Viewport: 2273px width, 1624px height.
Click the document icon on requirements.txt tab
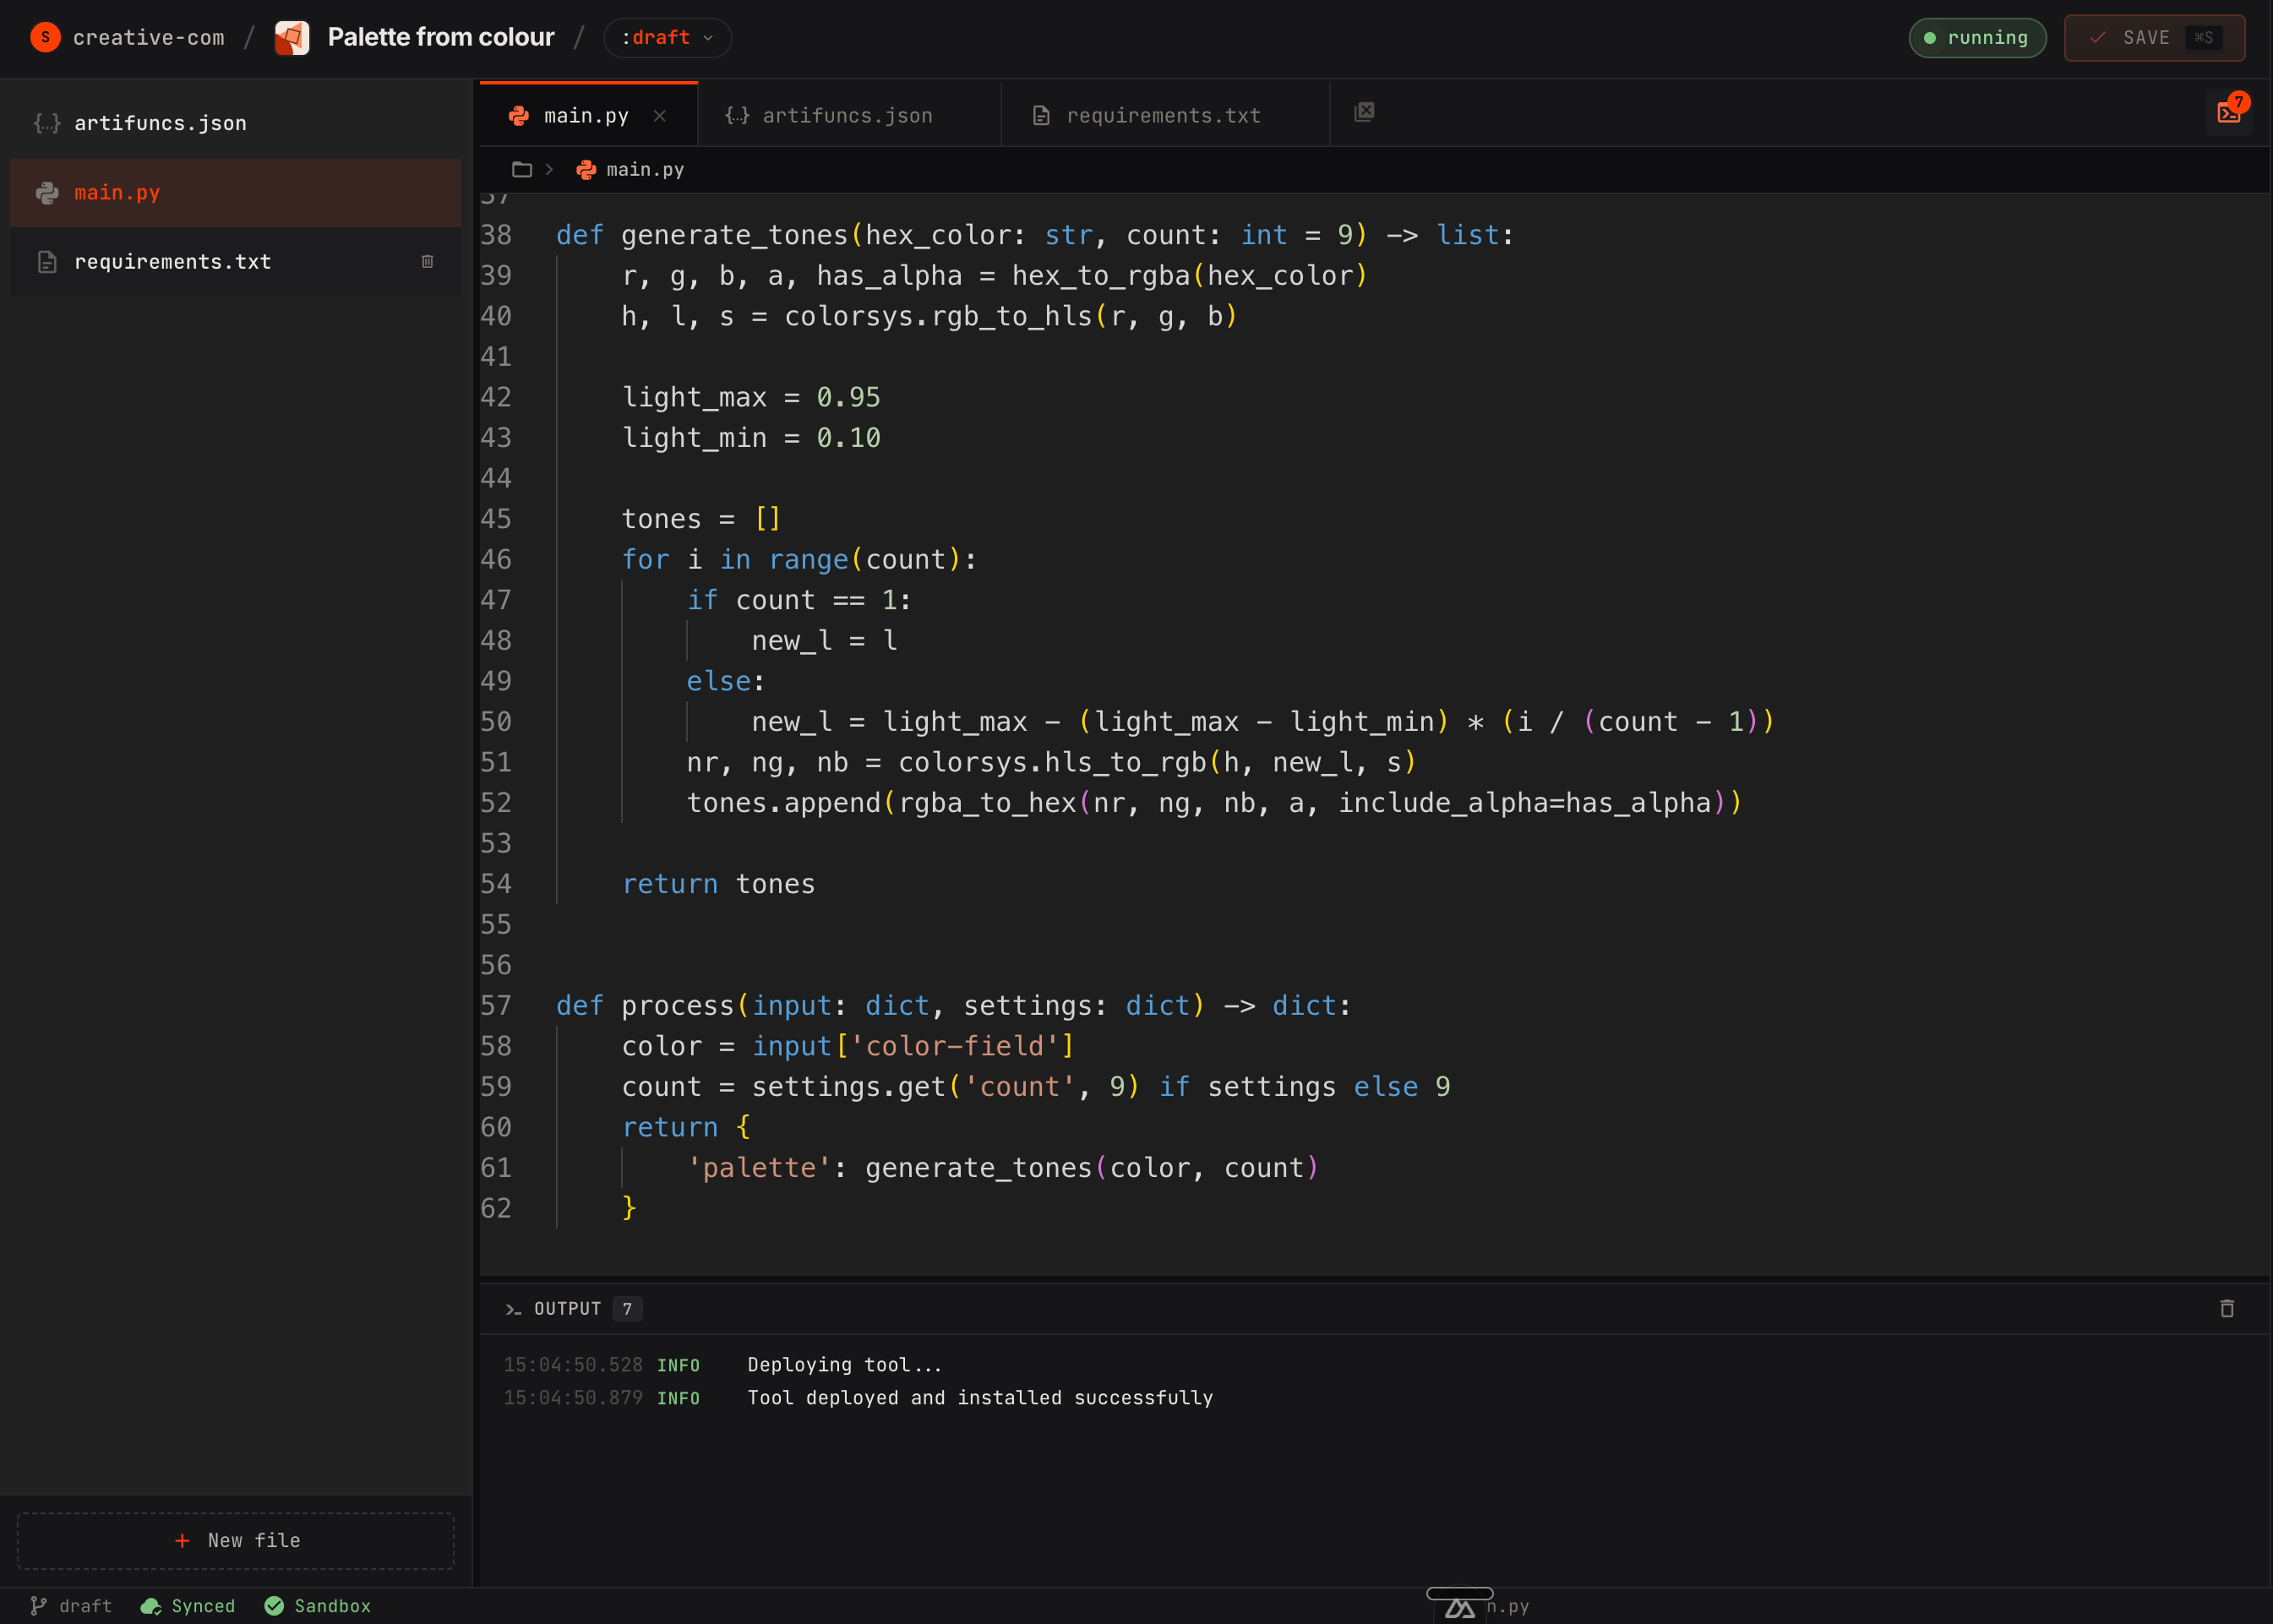(x=1041, y=116)
